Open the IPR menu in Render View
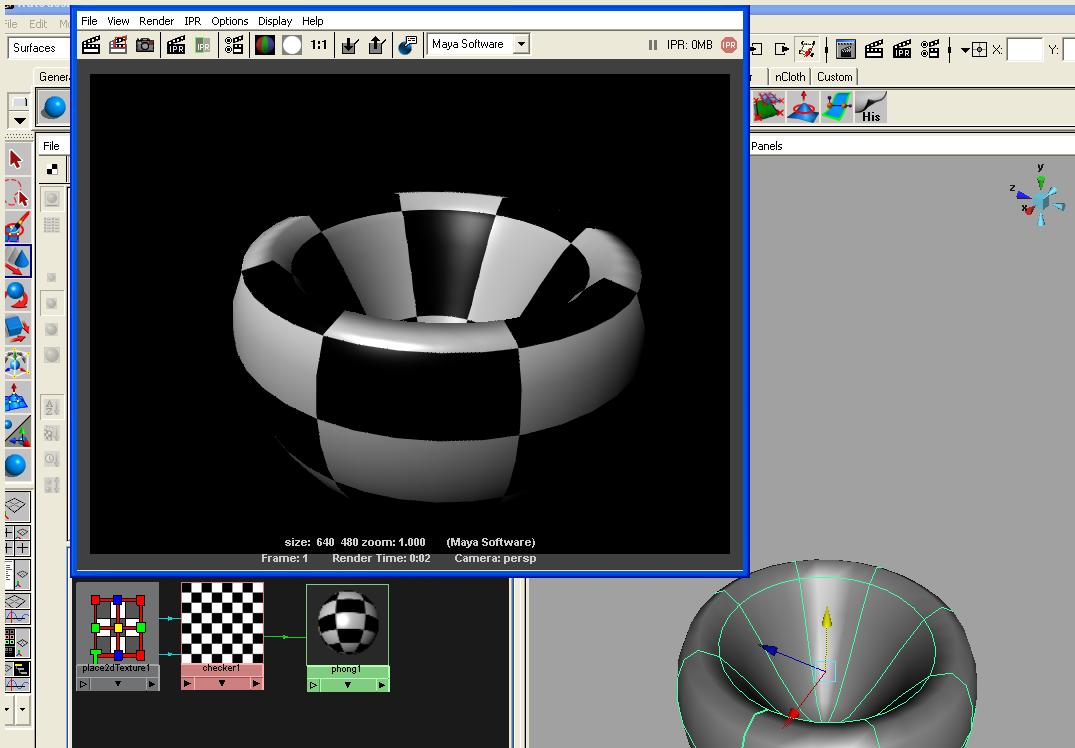The height and width of the screenshot is (748, 1075). [193, 21]
